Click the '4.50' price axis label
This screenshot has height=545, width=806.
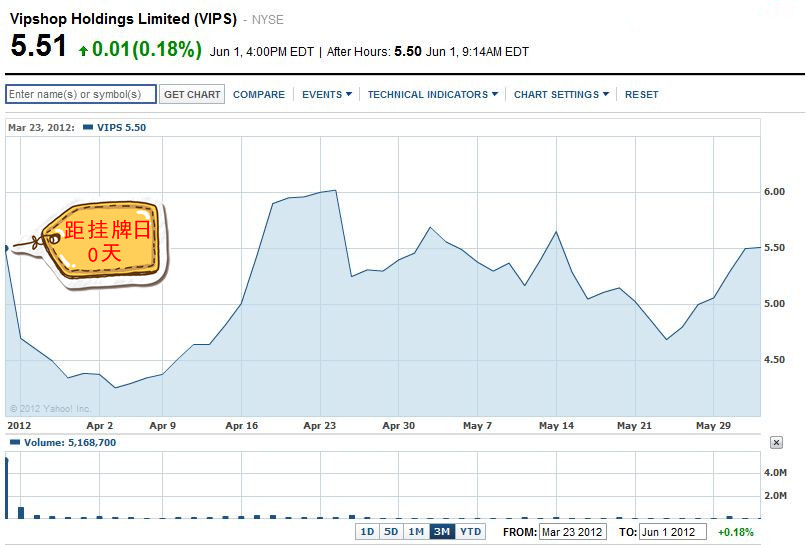tap(774, 360)
